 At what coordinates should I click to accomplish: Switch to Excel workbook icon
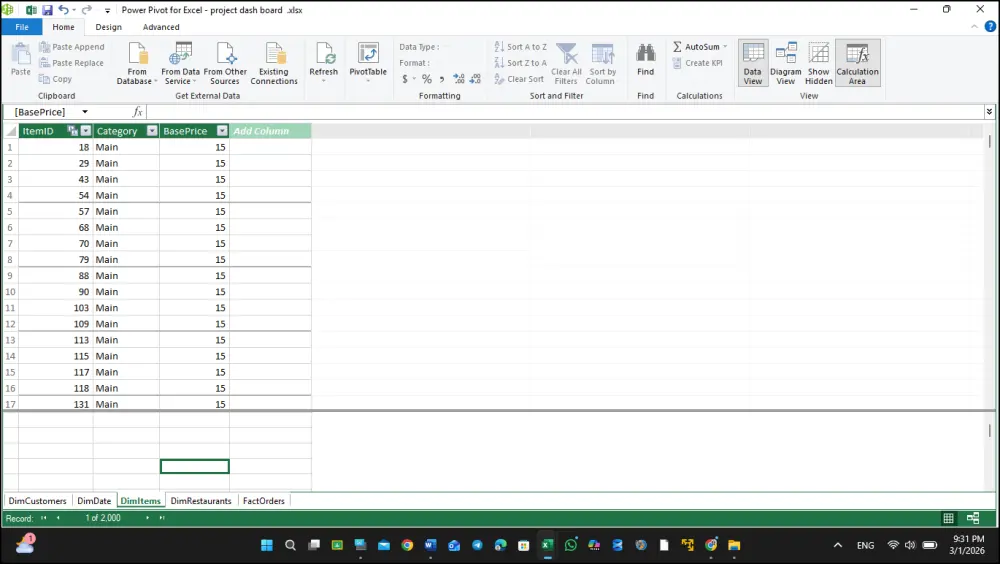tap(31, 10)
